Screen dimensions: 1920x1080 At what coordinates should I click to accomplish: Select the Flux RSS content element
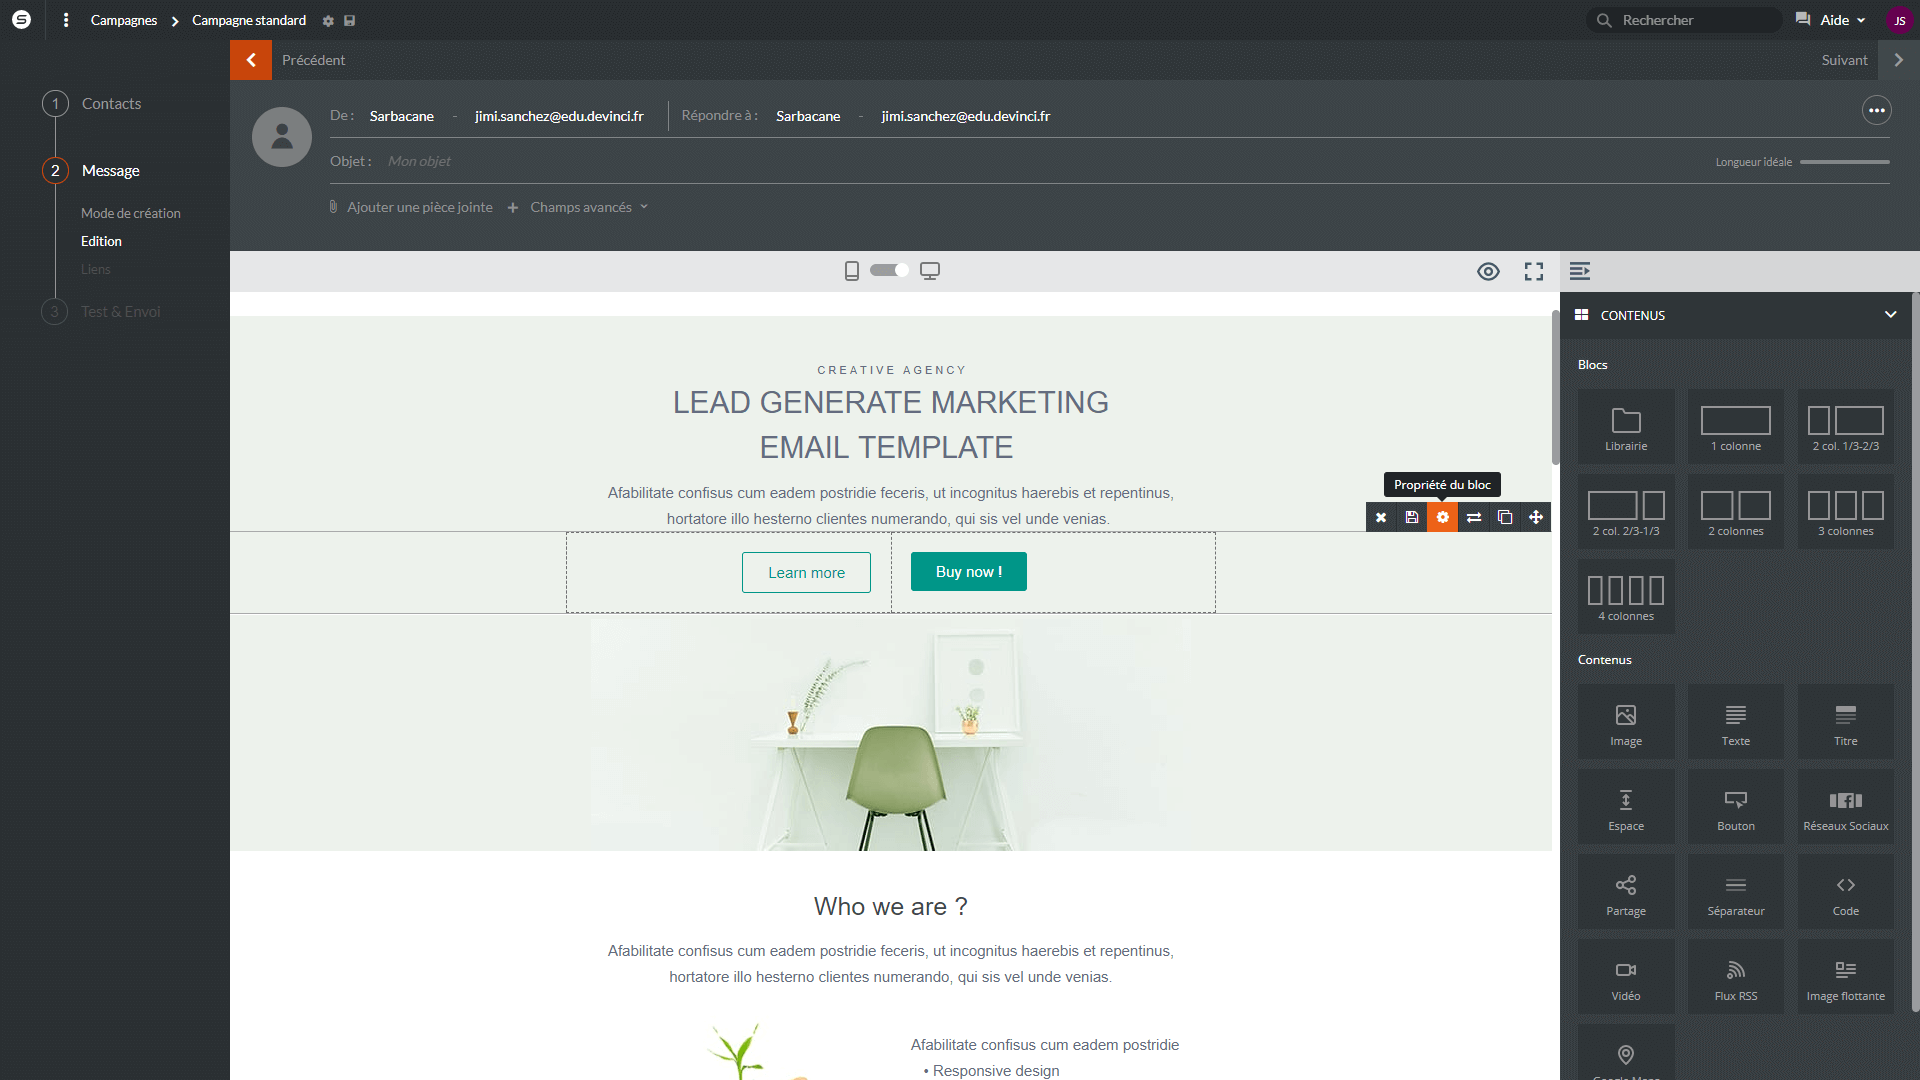pos(1735,977)
